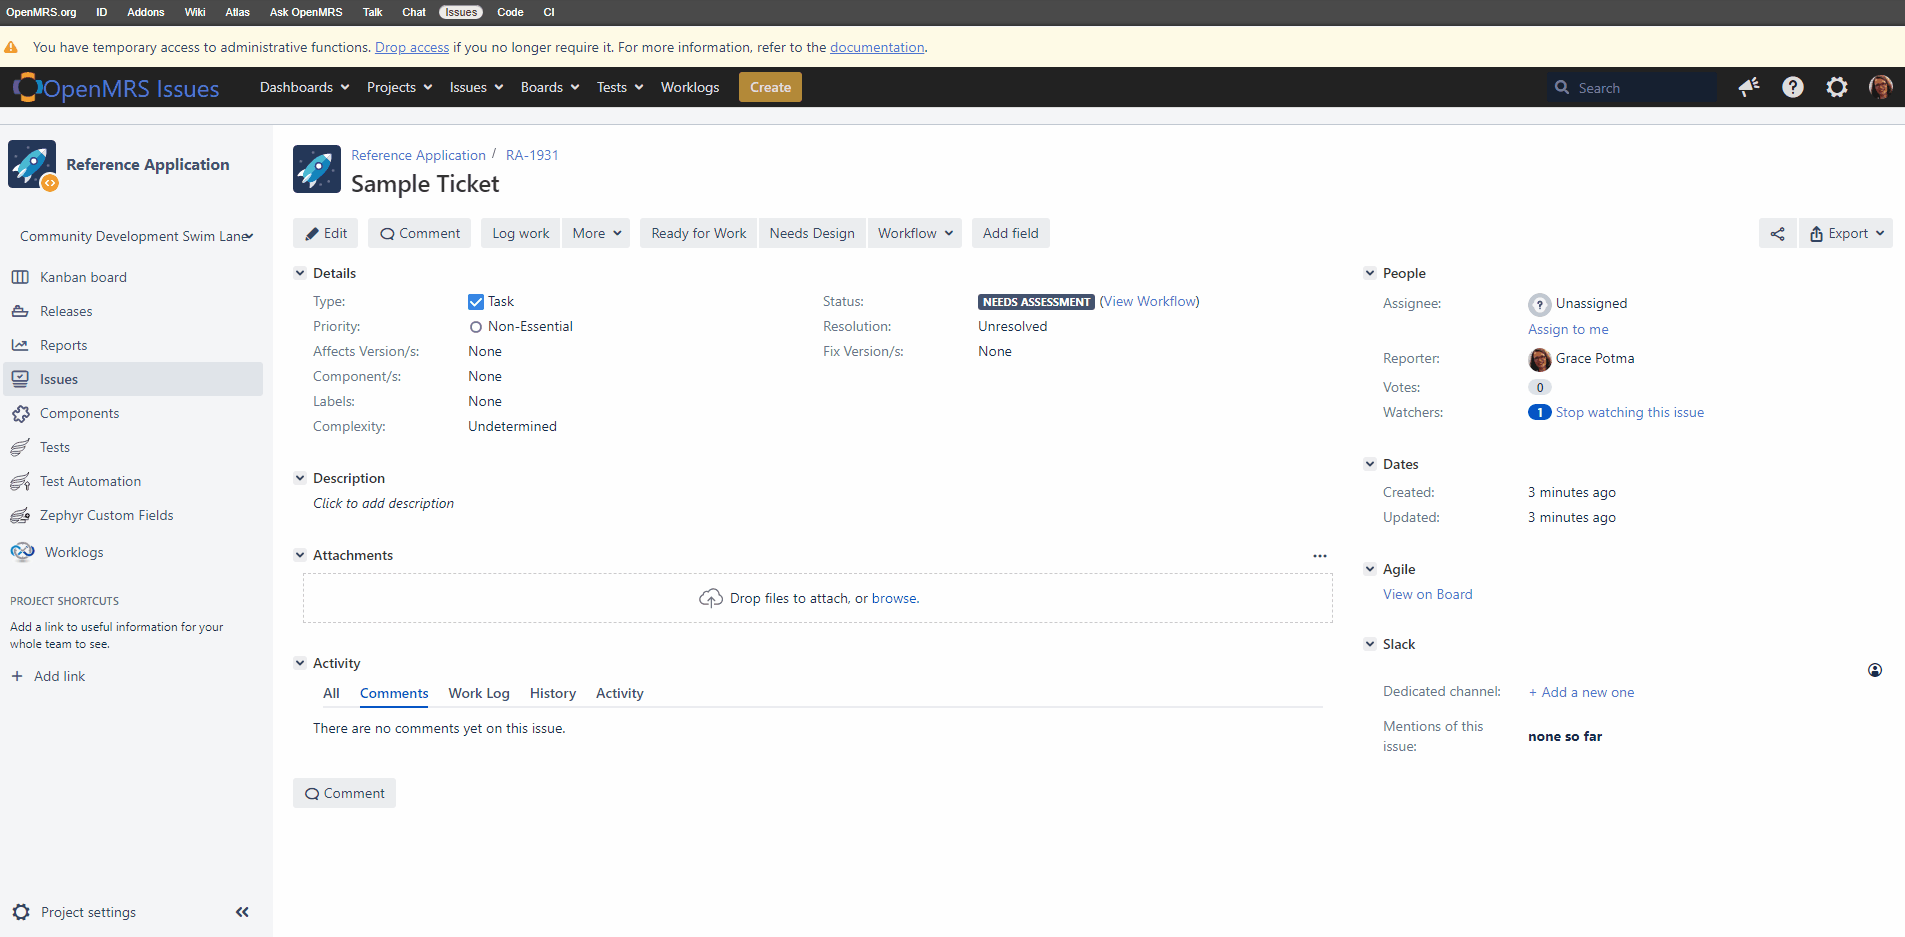Screen dimensions: 1905x937
Task: Open the Attachments options ellipsis
Action: coord(1320,556)
